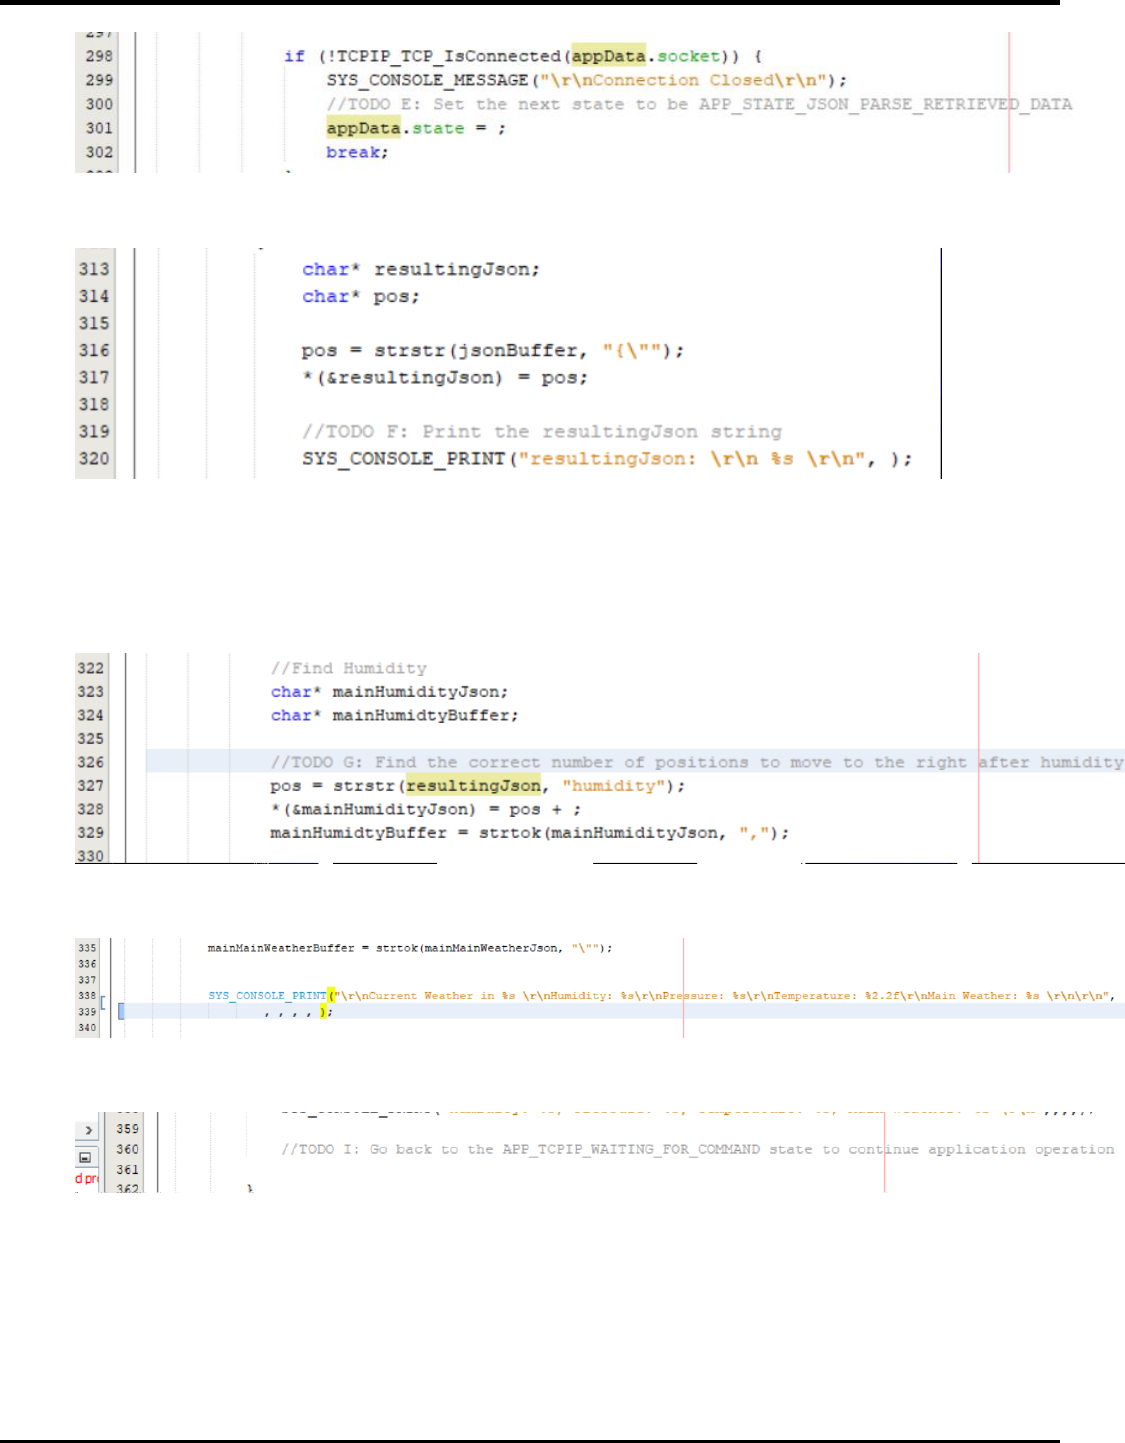Click line number 313 in the gutter
This screenshot has height=1443, width=1125.
(94, 269)
